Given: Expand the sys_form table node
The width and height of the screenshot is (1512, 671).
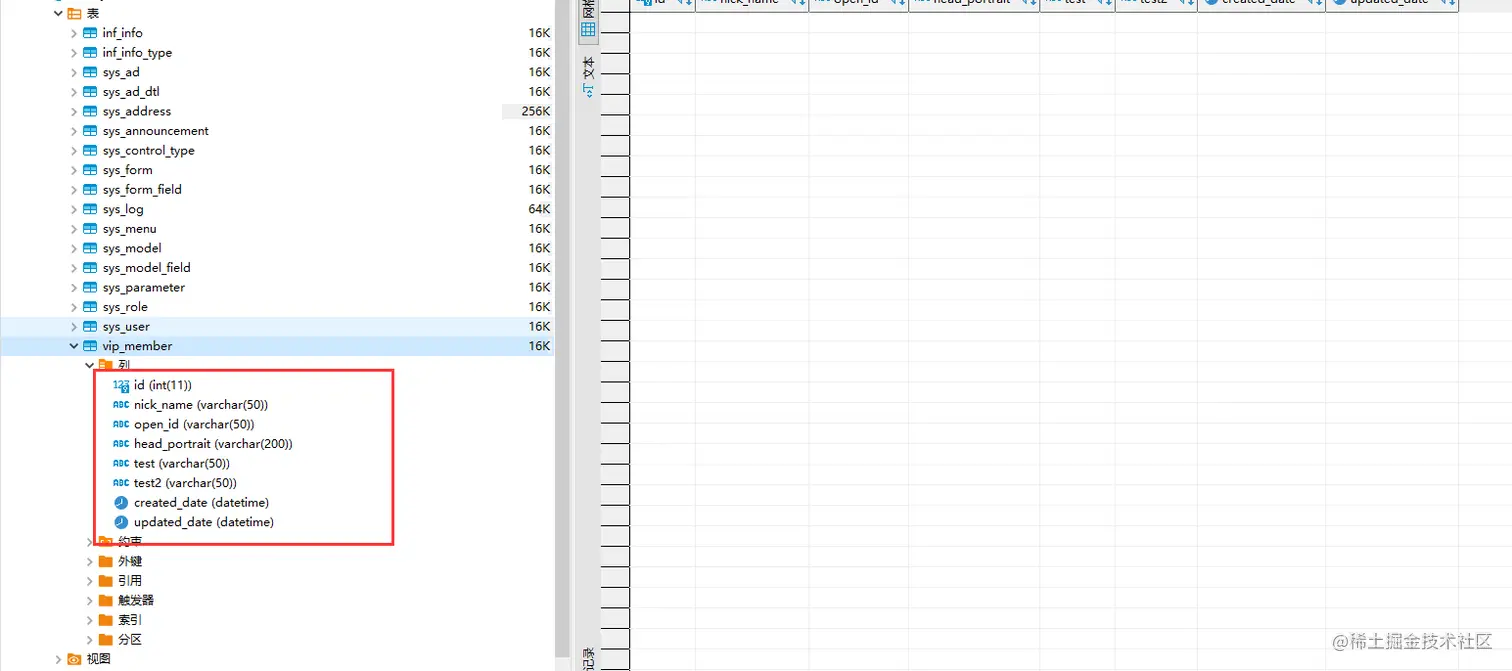Looking at the screenshot, I should point(74,170).
